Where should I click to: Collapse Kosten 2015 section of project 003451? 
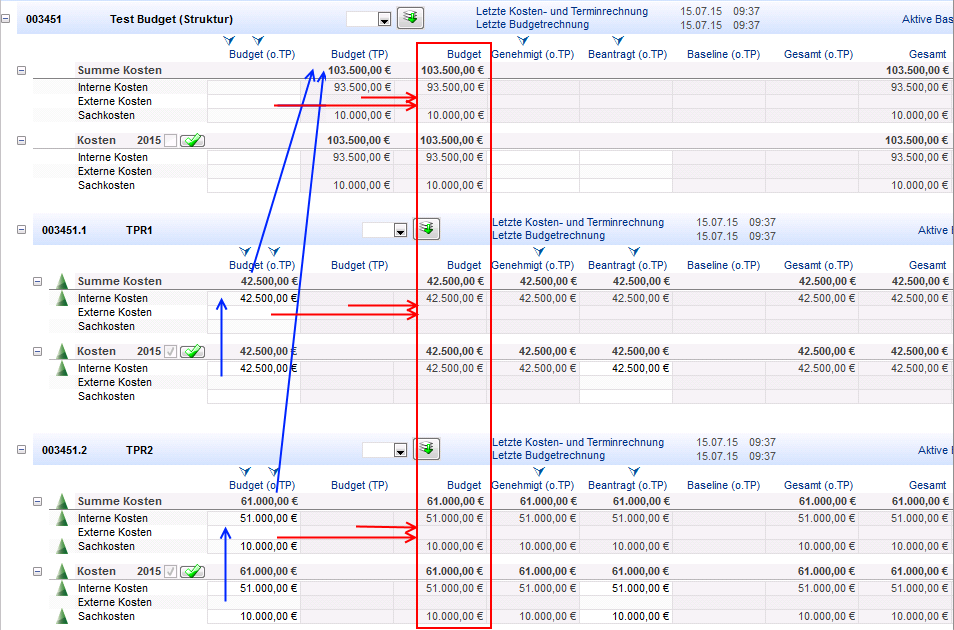point(21,141)
